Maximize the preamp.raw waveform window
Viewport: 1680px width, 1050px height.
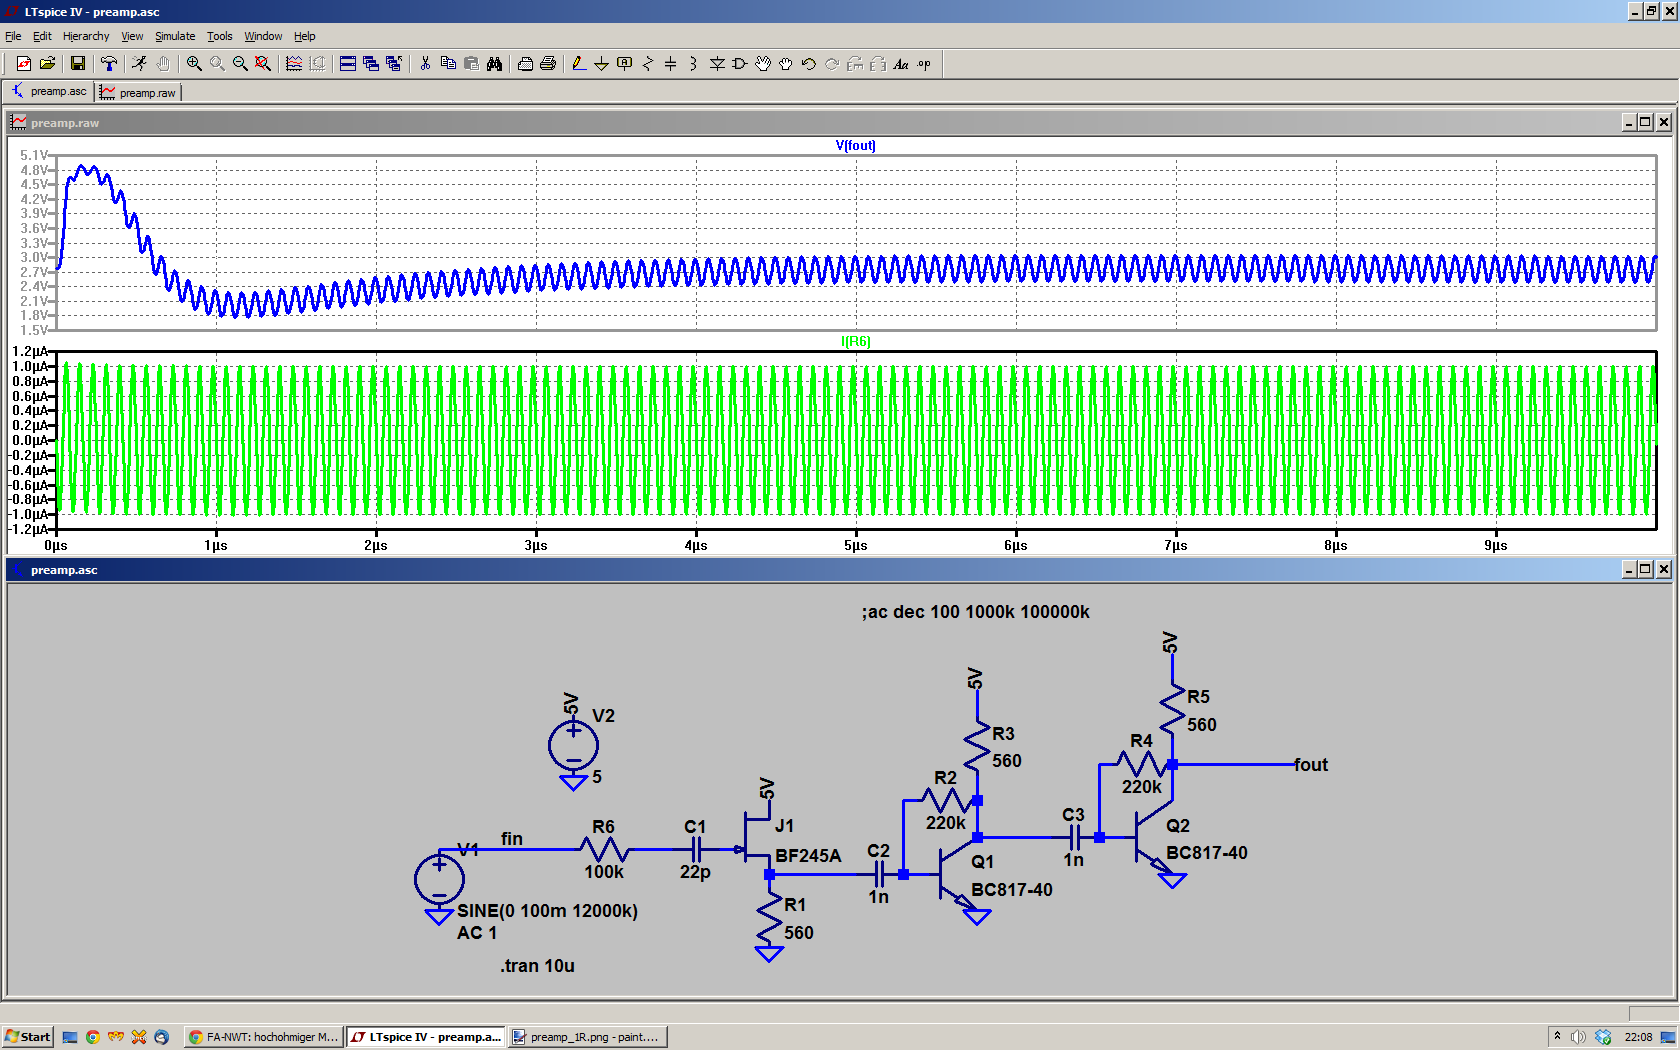pos(1645,122)
